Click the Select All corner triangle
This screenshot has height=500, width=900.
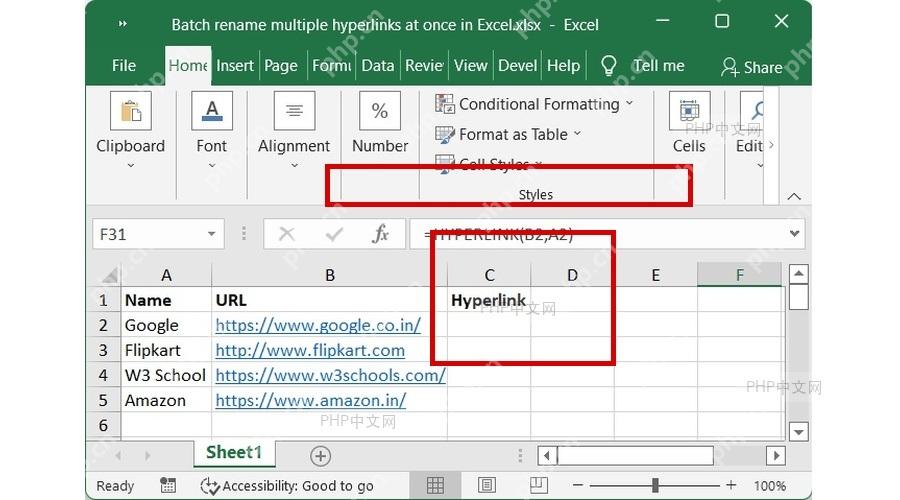110,276
